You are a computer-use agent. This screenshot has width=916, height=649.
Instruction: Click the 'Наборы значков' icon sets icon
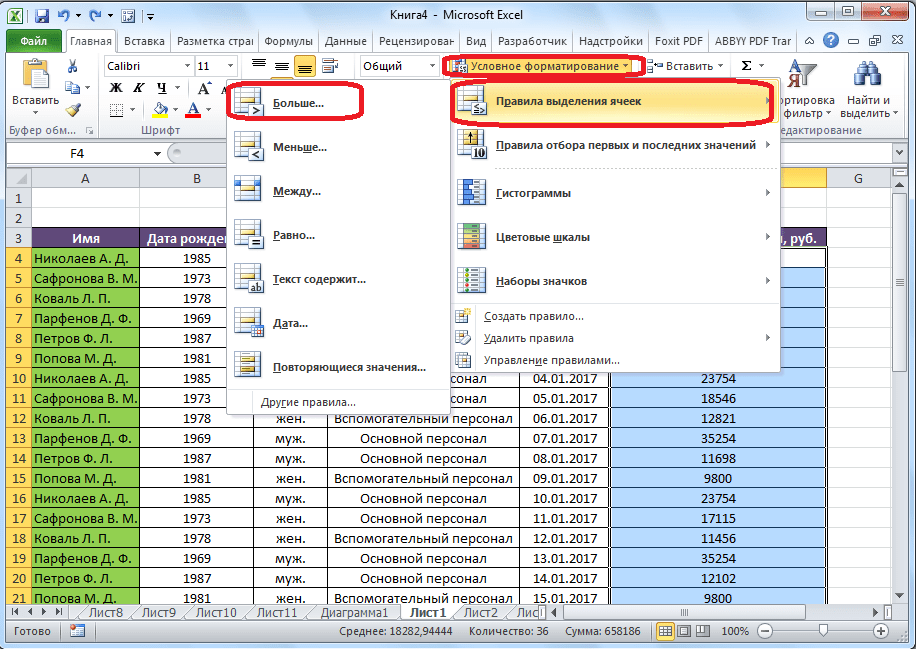click(471, 281)
